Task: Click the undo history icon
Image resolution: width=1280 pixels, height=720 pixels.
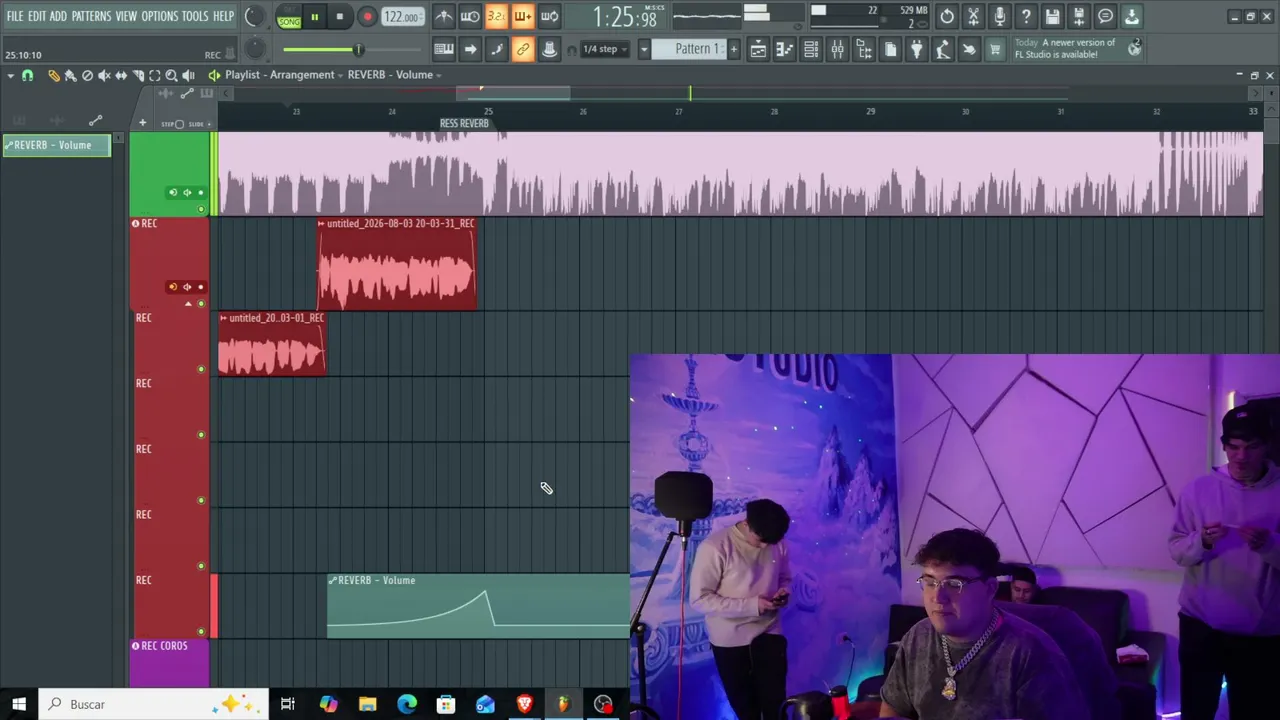Action: click(x=947, y=16)
